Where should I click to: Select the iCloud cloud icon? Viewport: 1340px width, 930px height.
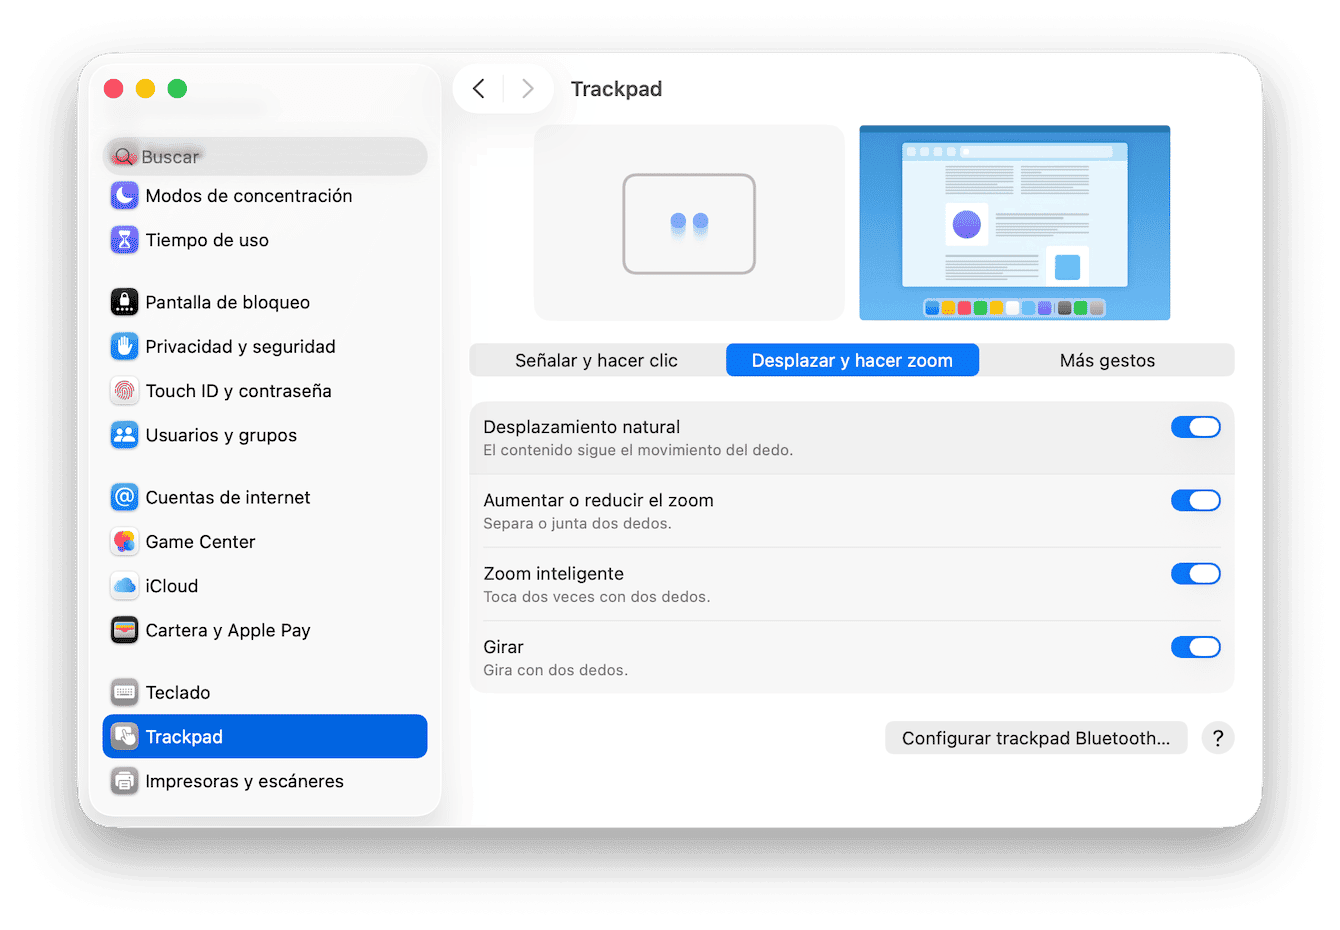(124, 586)
